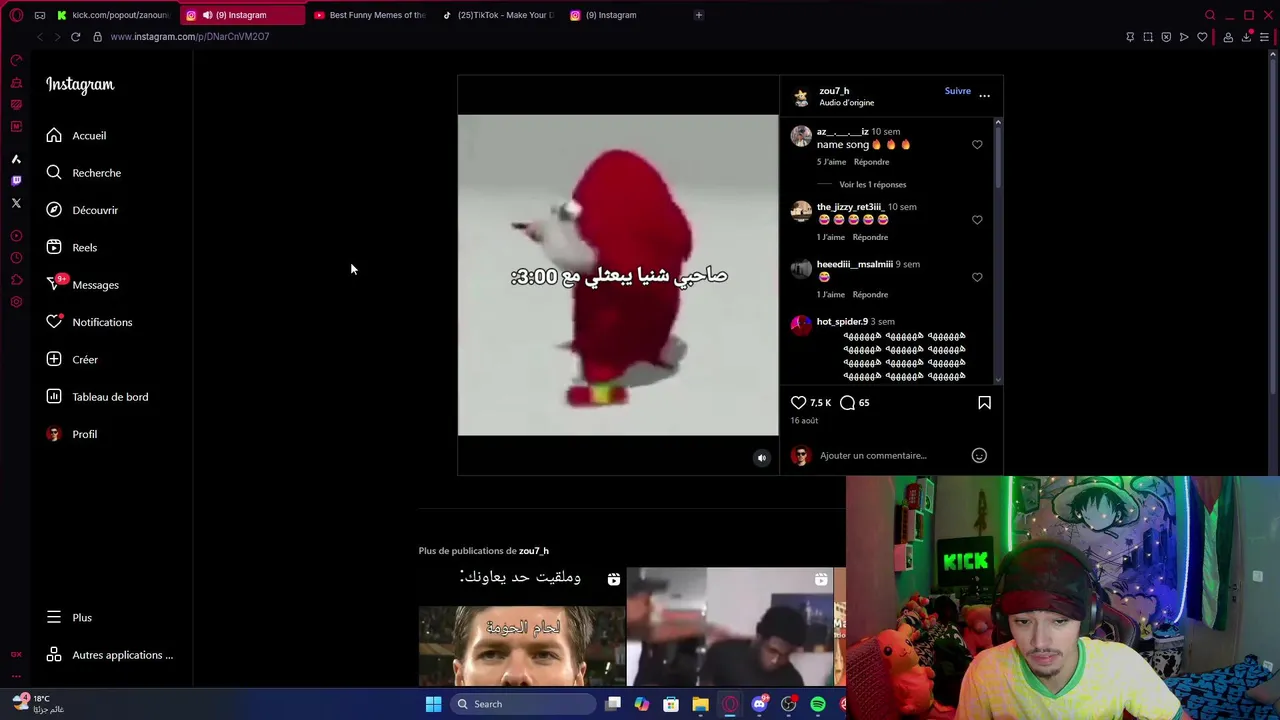Screen dimensions: 1280x720
Task: Open Profil in sidebar
Action: pos(71,434)
